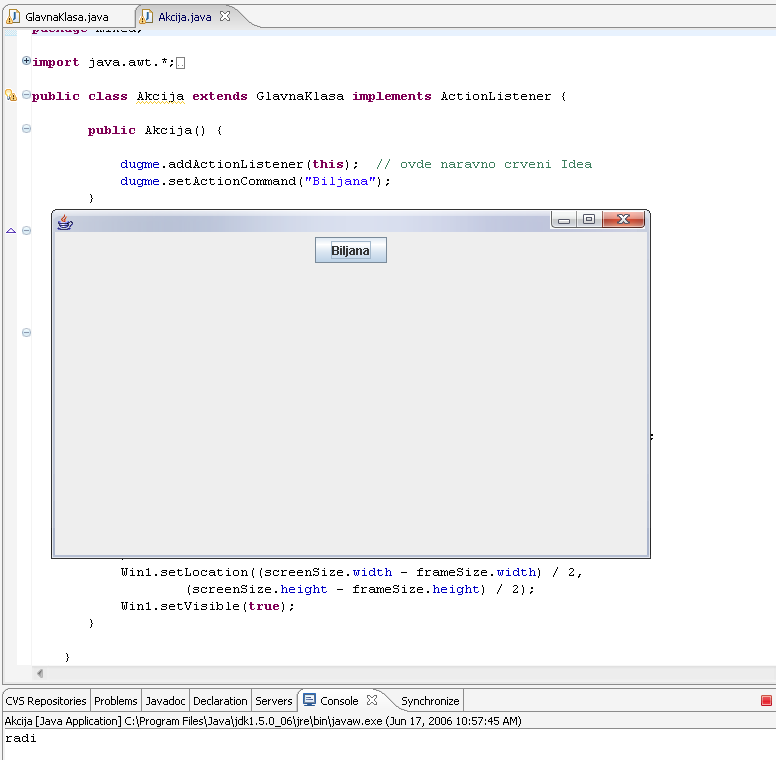Click the Biljana button in the Java window
The width and height of the screenshot is (776, 760).
pyautogui.click(x=350, y=250)
